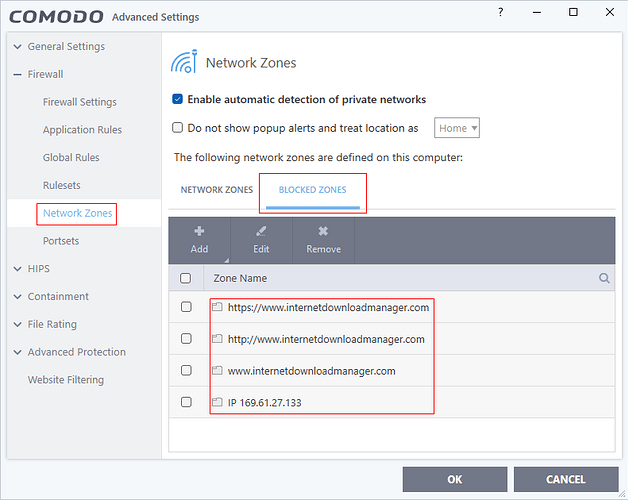
Task: Expand the Containment settings section
Action: pos(18,297)
